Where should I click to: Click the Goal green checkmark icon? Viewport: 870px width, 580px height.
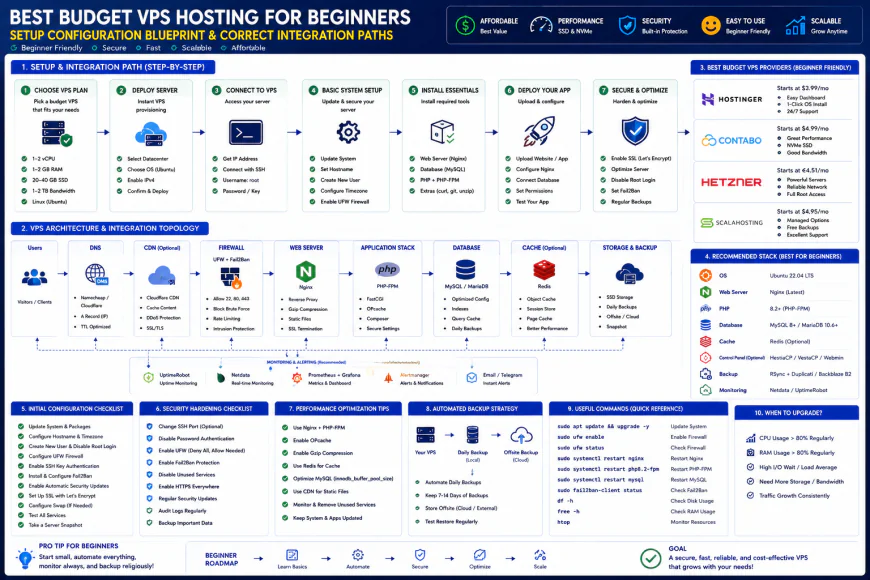tap(650, 558)
